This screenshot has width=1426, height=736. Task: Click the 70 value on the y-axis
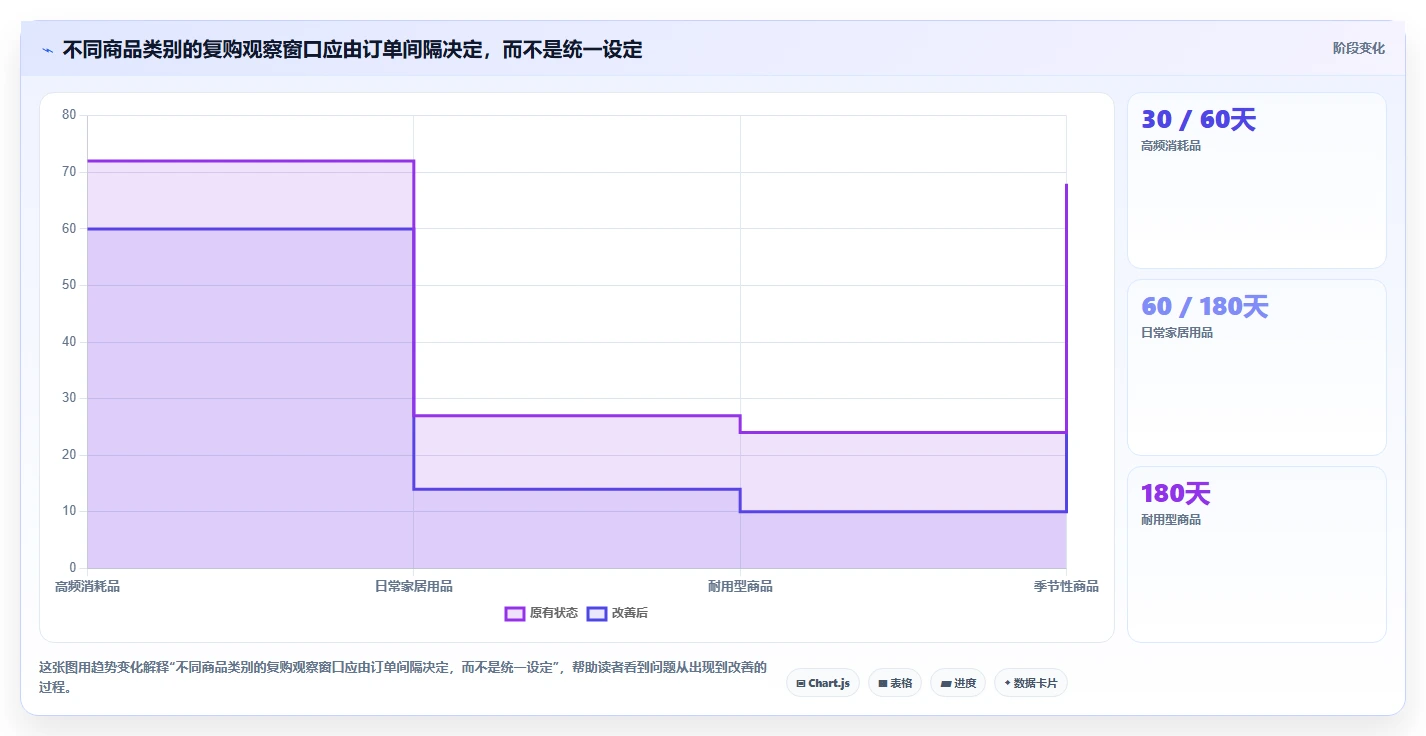(69, 172)
